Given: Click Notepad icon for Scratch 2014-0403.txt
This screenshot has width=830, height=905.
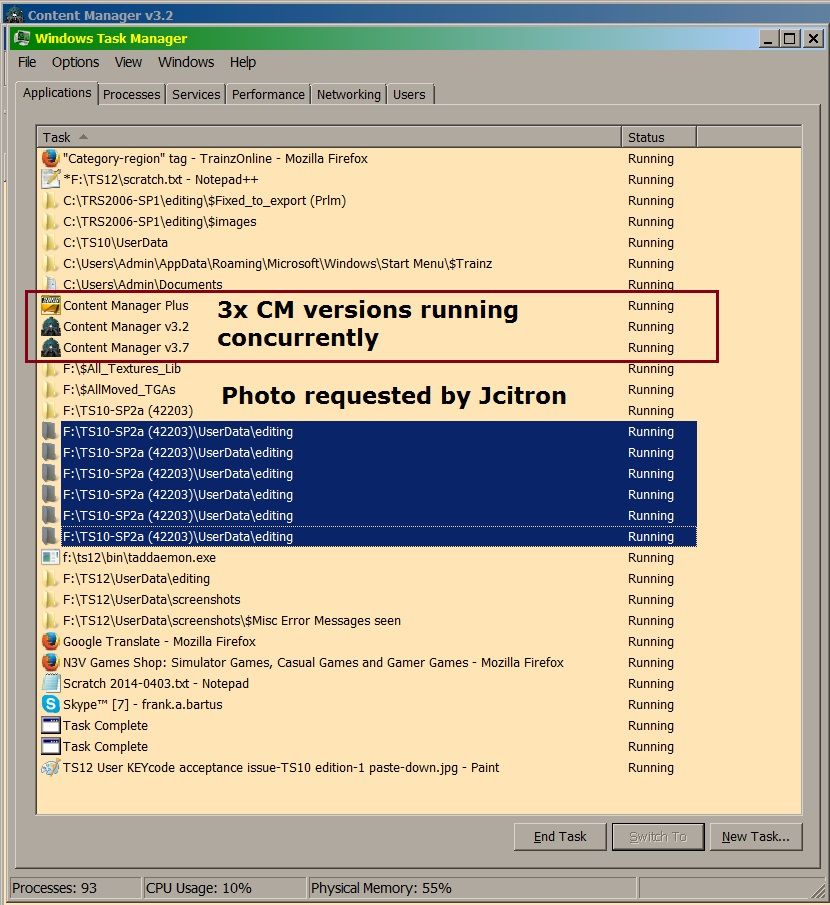Looking at the screenshot, I should [x=51, y=683].
